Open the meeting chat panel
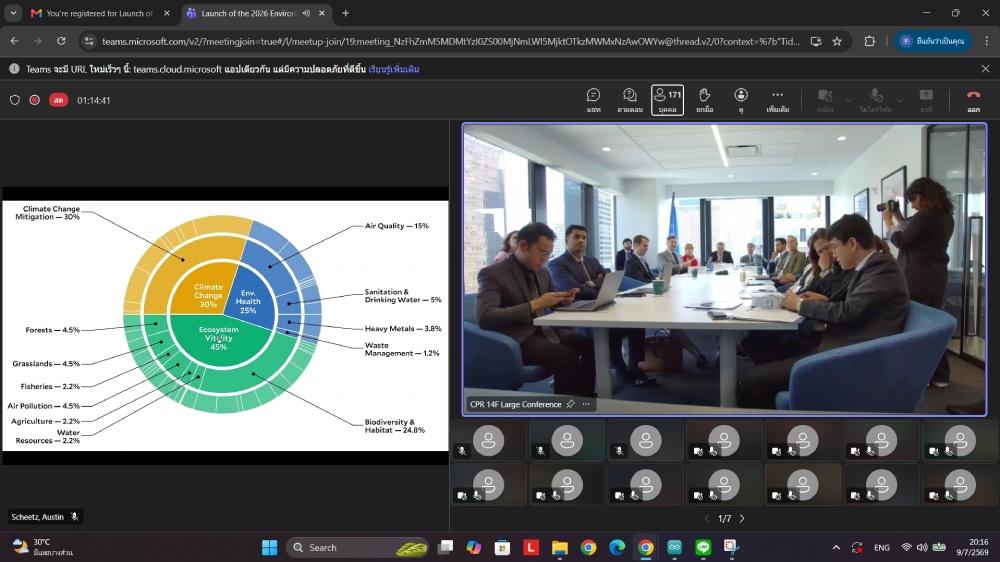Image resolution: width=1000 pixels, height=562 pixels. 594,100
